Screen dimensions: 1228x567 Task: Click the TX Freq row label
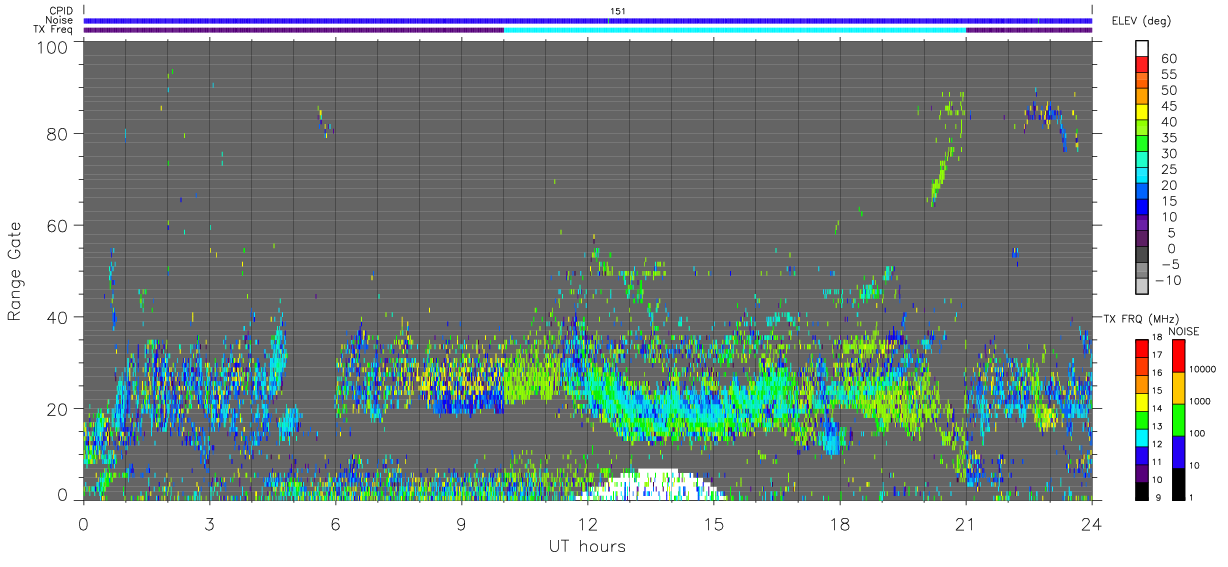pyautogui.click(x=52, y=29)
